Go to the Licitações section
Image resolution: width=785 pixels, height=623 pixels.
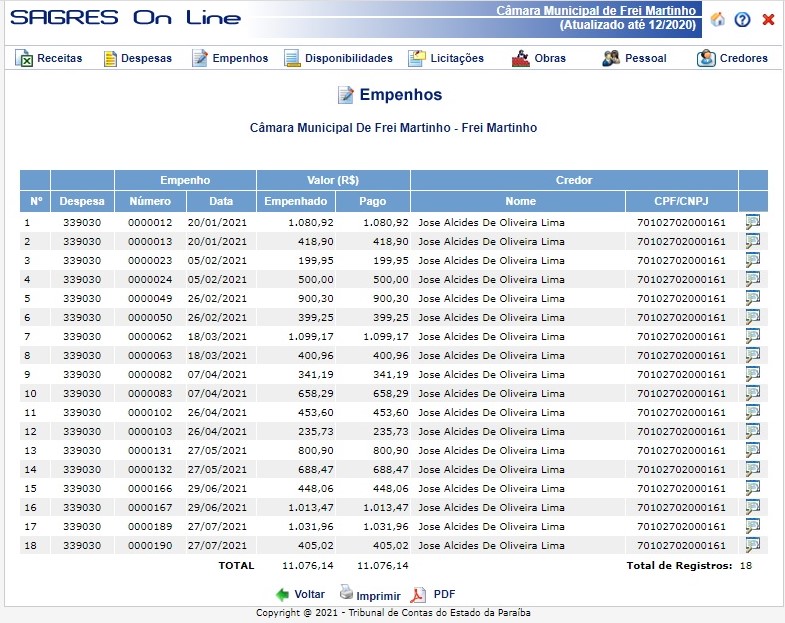click(446, 58)
